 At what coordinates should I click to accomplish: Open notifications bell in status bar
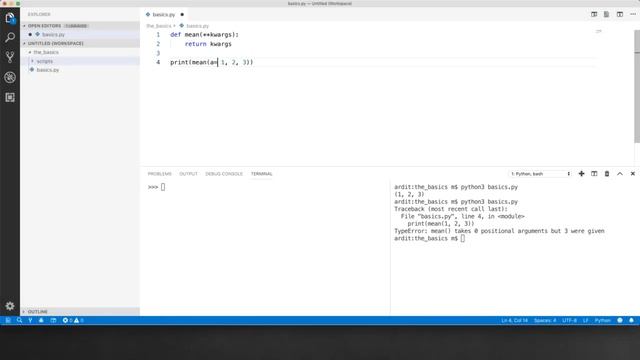coord(631,320)
